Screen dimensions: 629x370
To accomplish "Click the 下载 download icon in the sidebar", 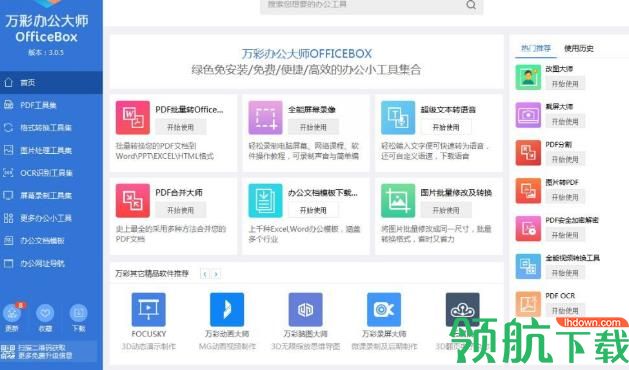I will [79, 313].
